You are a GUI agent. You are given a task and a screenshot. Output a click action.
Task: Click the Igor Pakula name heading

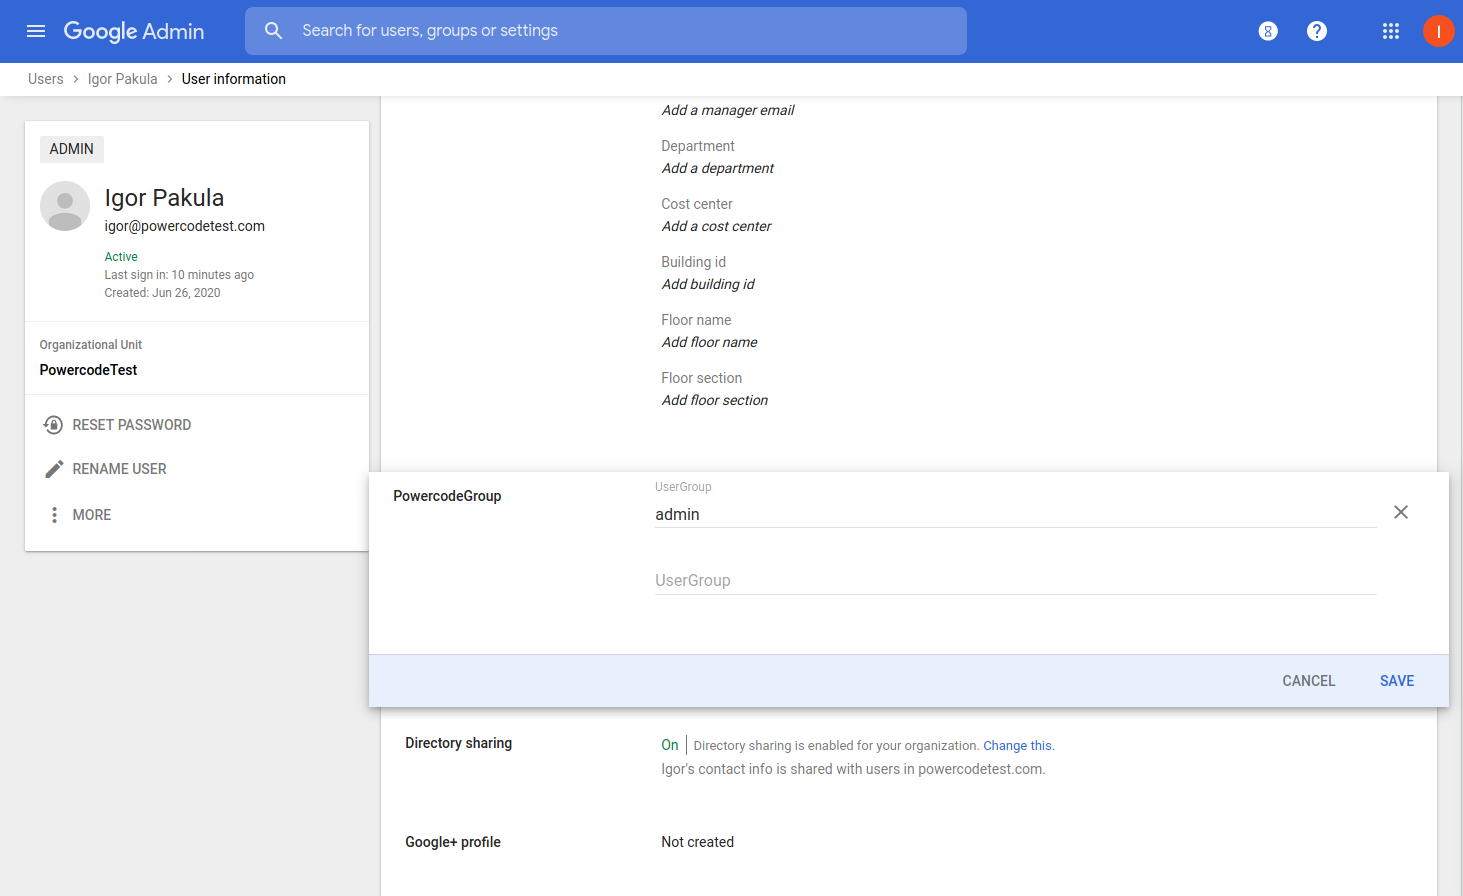coord(165,198)
